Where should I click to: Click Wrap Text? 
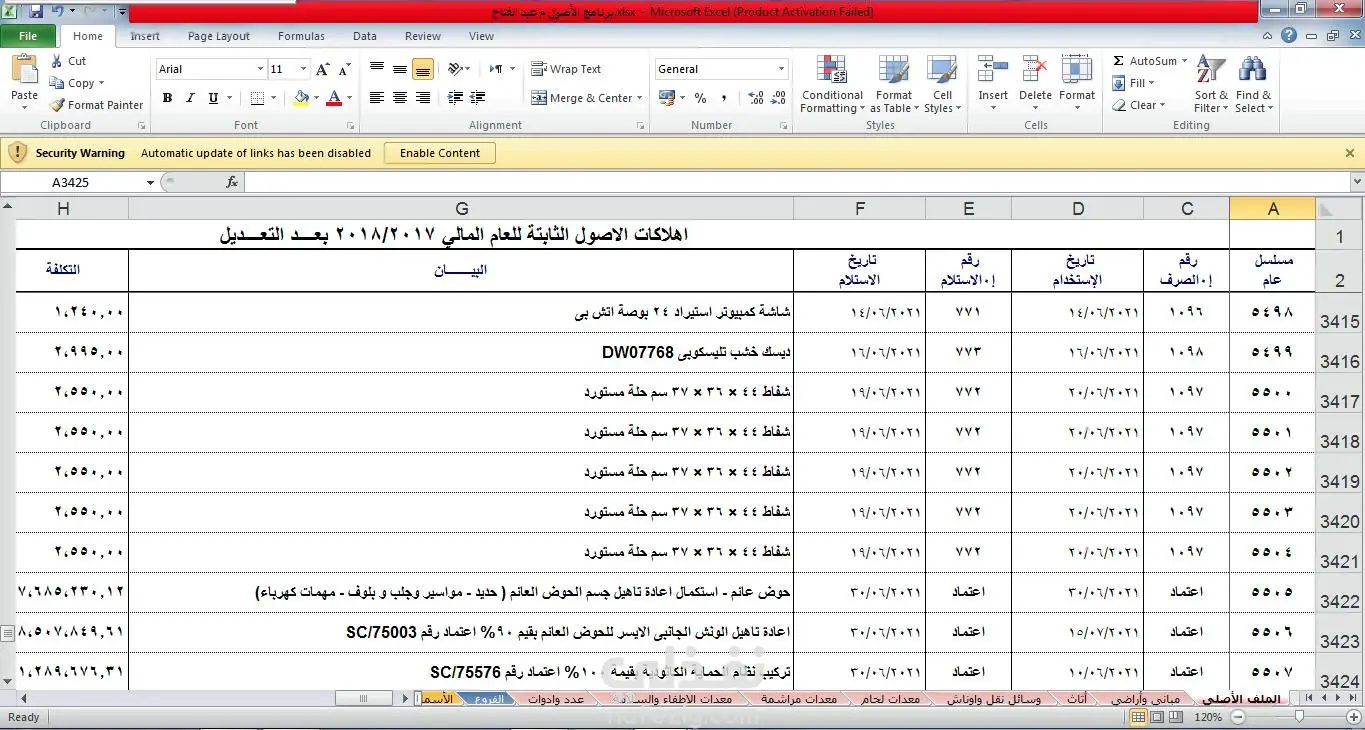566,69
